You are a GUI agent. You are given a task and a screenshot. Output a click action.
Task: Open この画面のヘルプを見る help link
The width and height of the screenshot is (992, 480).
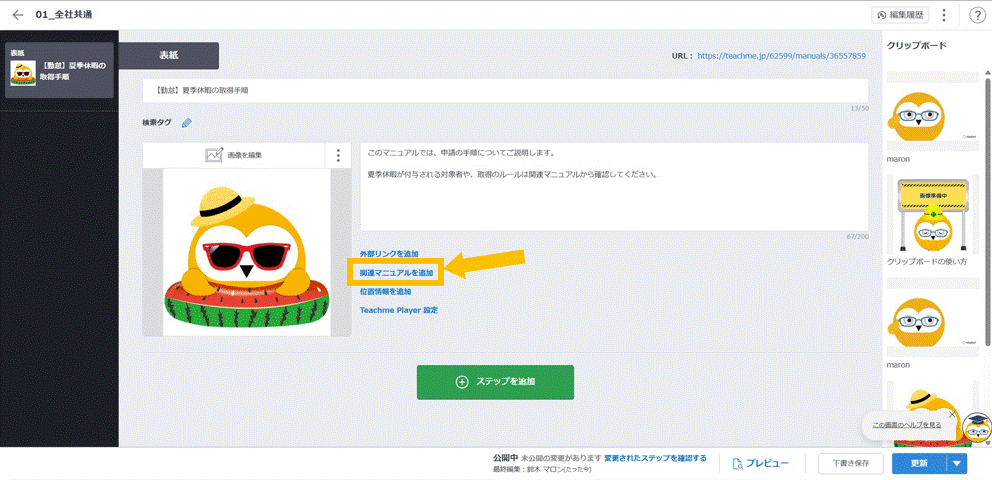[907, 424]
